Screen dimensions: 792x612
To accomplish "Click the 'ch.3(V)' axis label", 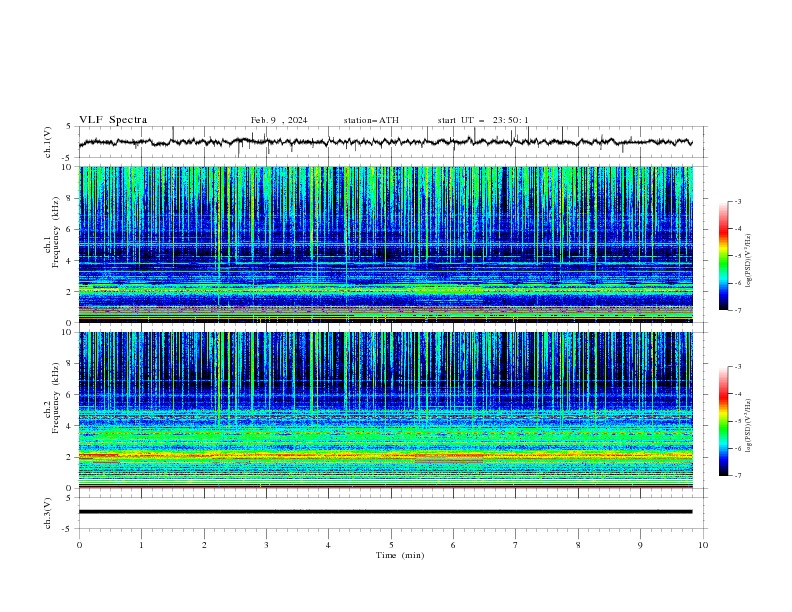I will (48, 513).
